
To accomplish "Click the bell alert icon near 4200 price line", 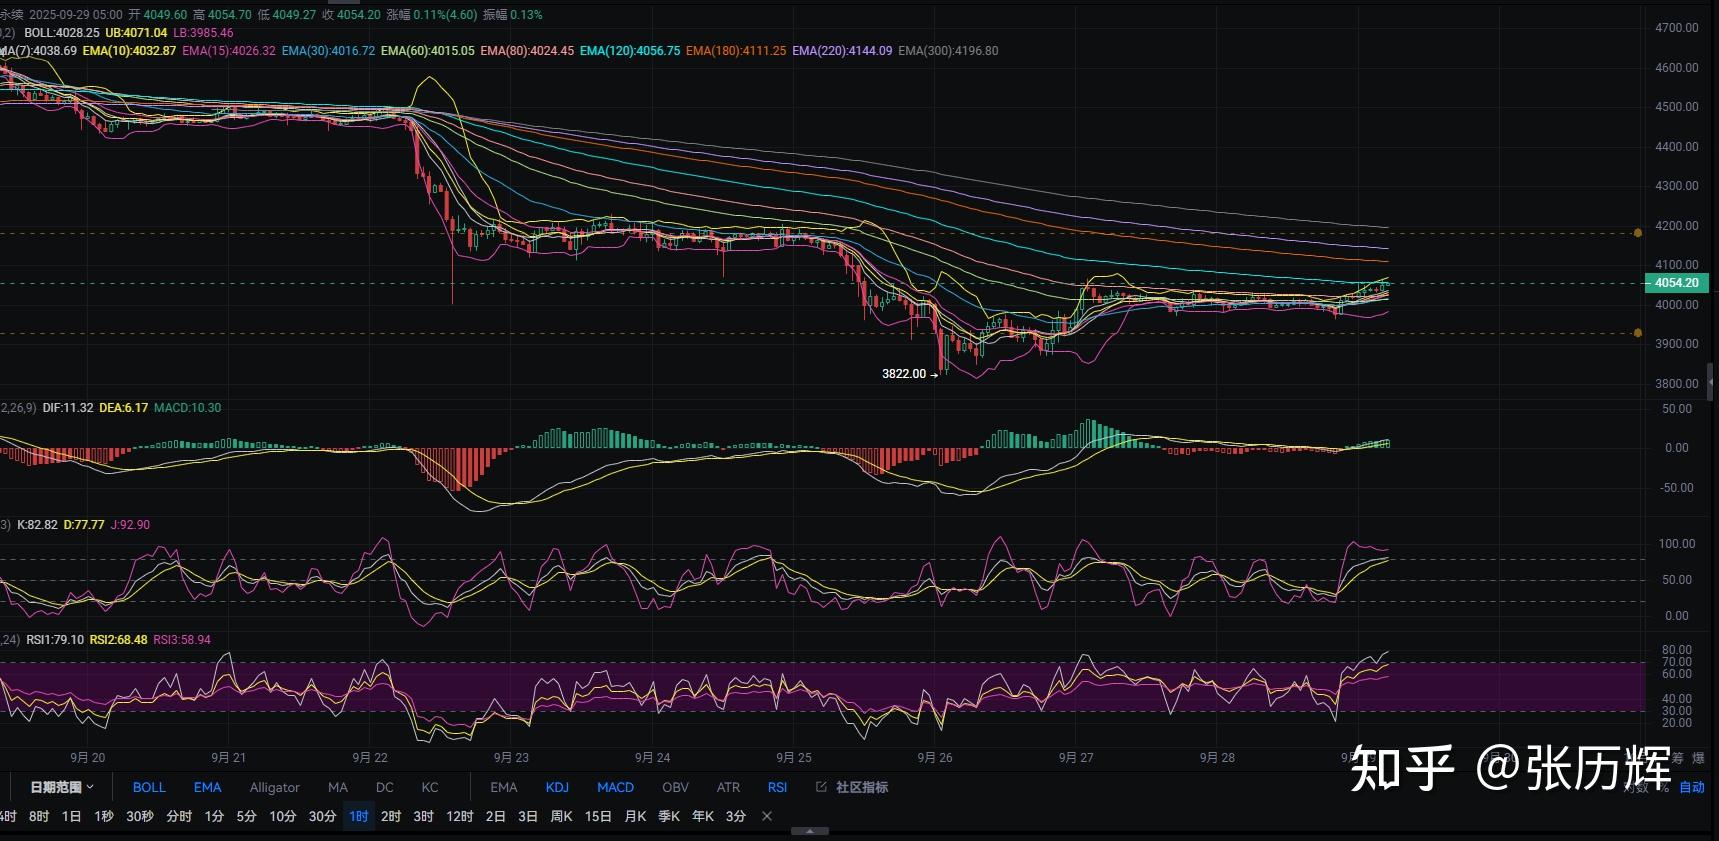I will pyautogui.click(x=1637, y=233).
